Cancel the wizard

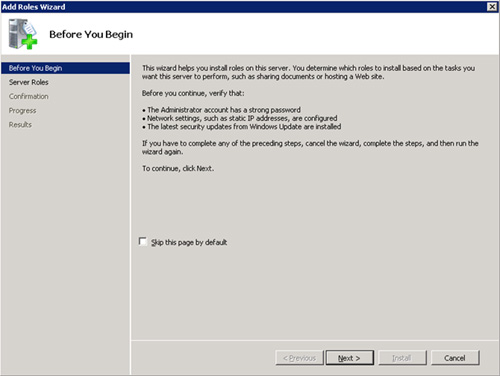pyautogui.click(x=455, y=358)
